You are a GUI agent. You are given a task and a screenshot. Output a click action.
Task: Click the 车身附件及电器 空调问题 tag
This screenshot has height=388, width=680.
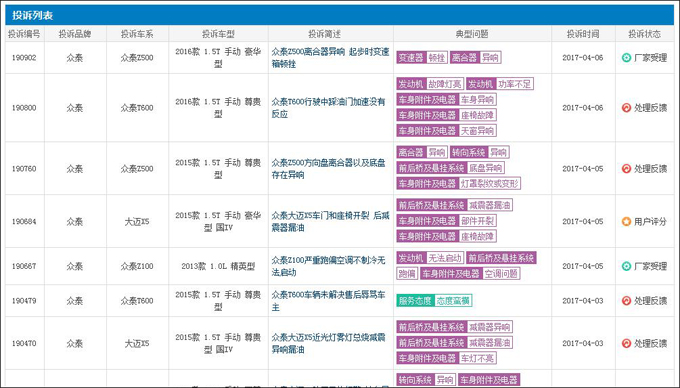[470, 274]
